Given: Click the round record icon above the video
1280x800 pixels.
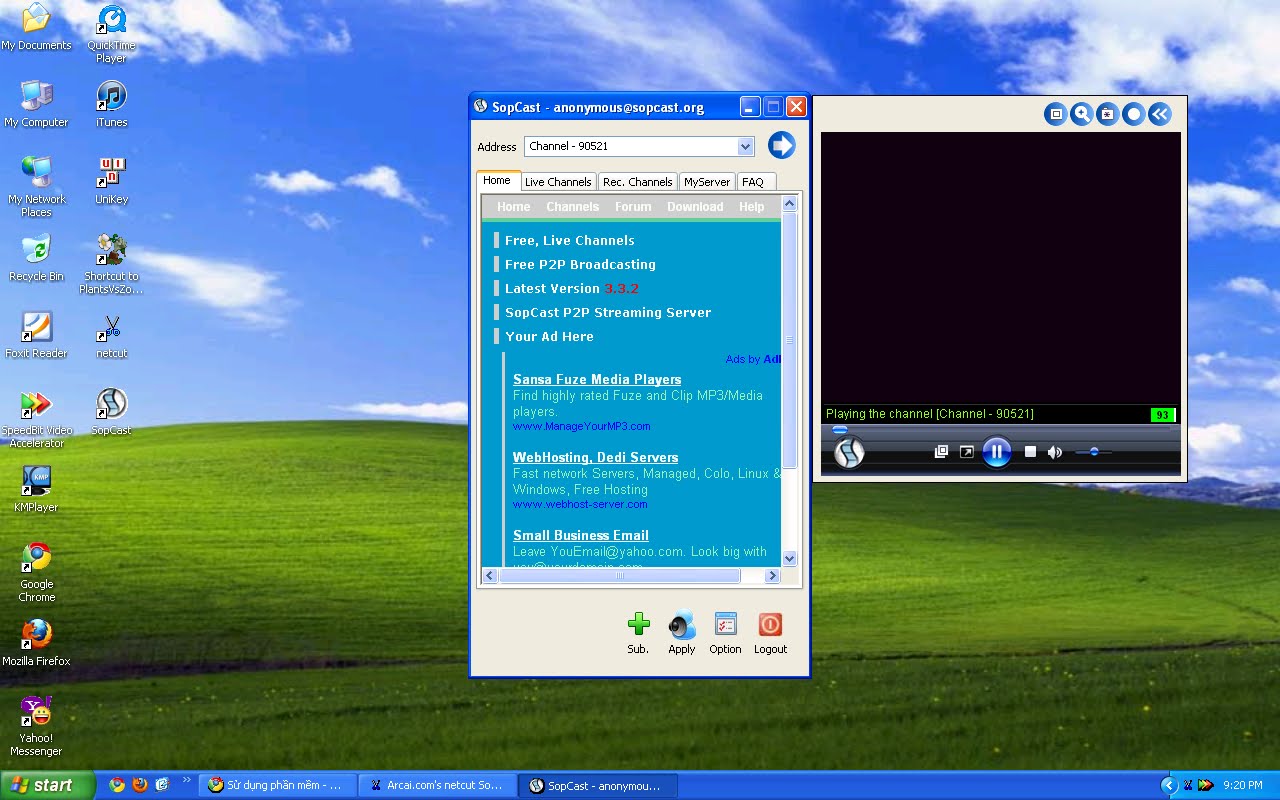Looking at the screenshot, I should tap(1133, 114).
